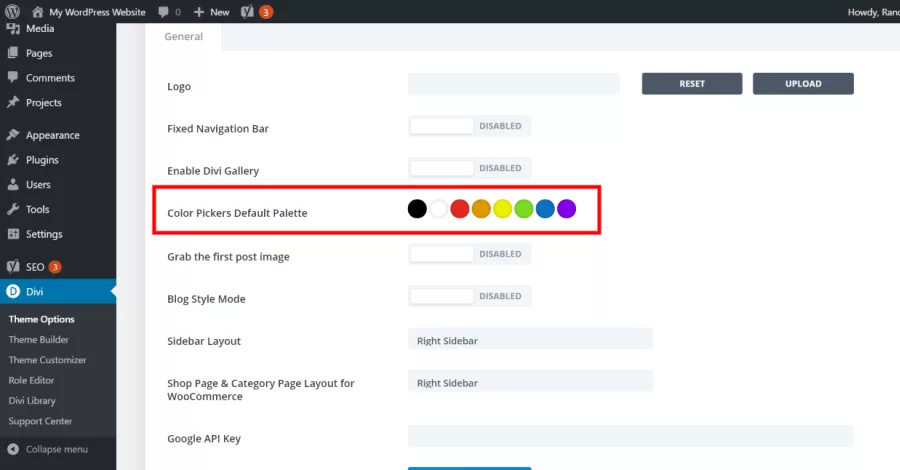This screenshot has width=900, height=470.
Task: Click the Divi D logo icon
Action: coord(13,292)
